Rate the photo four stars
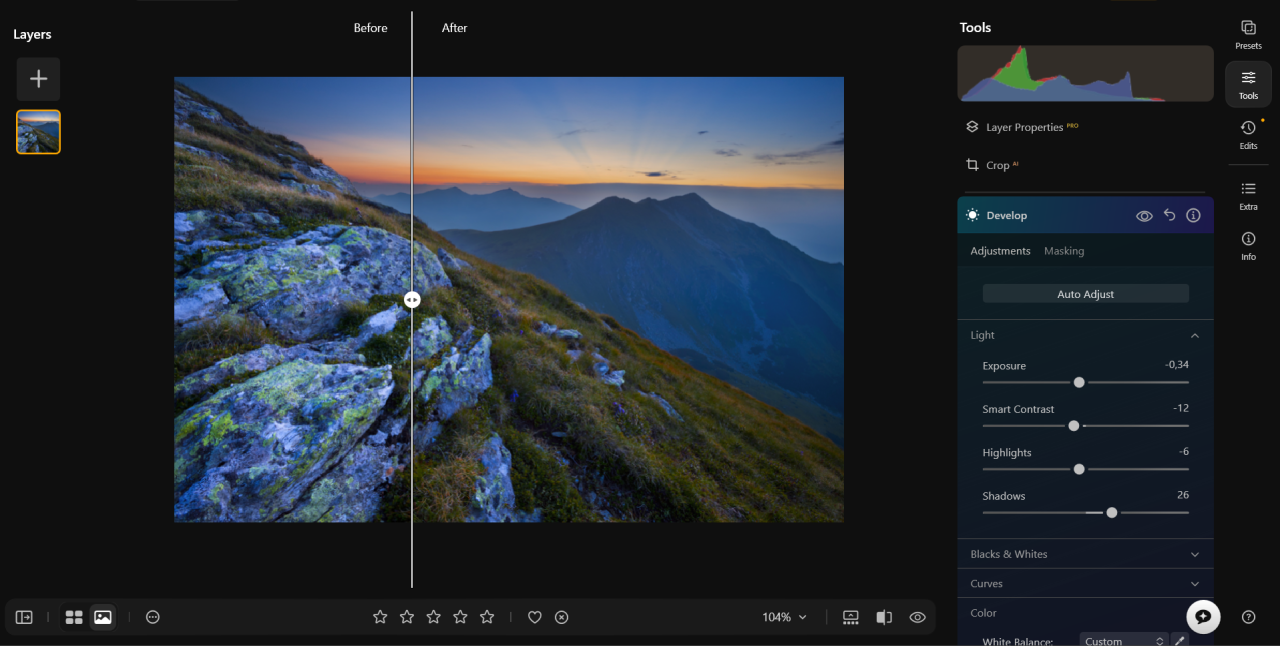 460,617
